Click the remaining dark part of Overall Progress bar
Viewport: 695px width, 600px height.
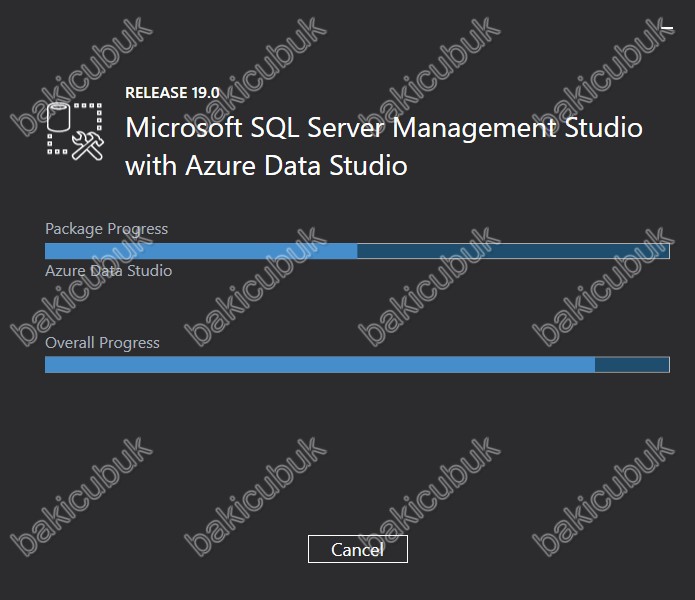632,365
